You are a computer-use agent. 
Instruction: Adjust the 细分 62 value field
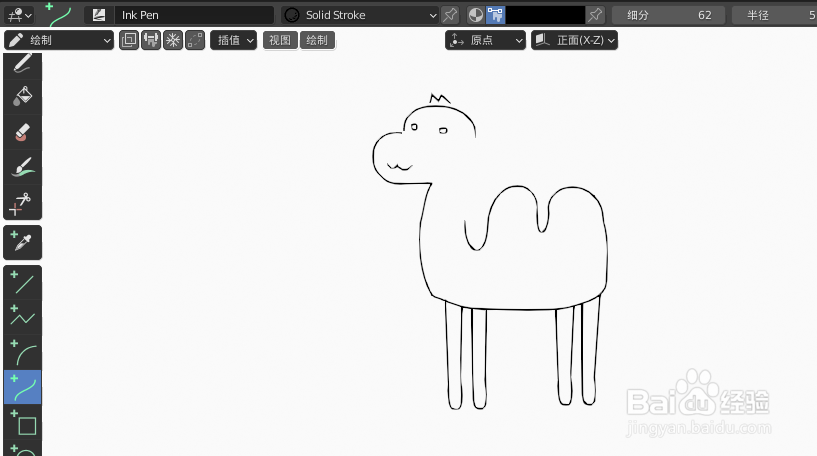669,15
